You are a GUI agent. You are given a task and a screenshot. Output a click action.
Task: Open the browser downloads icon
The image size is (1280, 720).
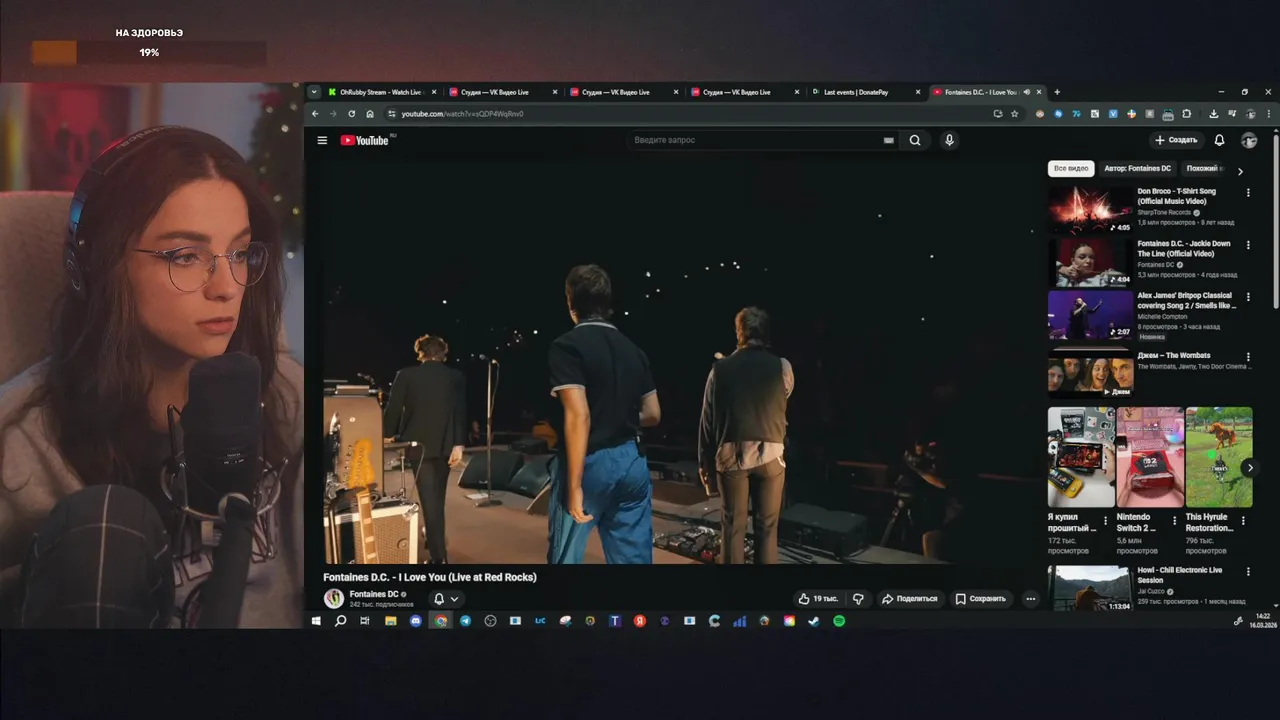[1213, 114]
